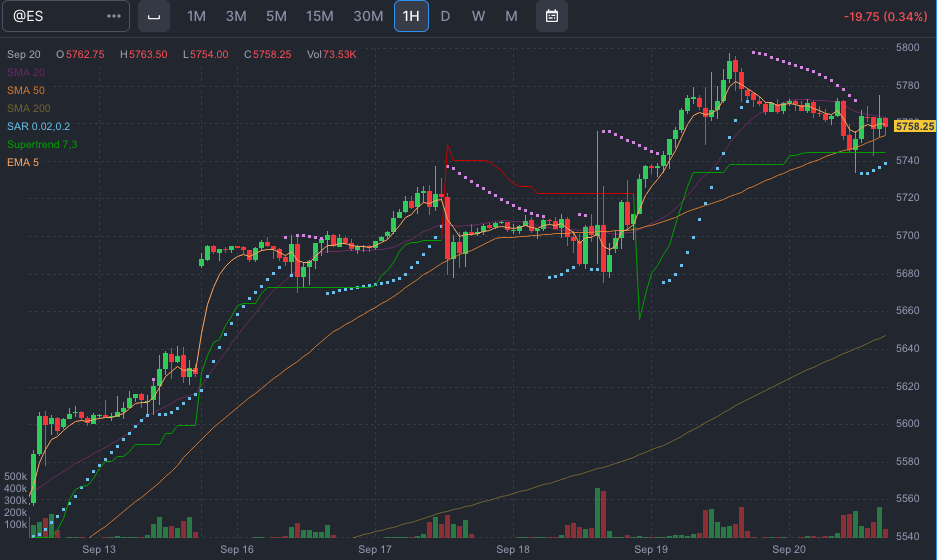This screenshot has height=560, width=937.
Task: Select the EMA 5 indicator legend
Action: [23, 162]
